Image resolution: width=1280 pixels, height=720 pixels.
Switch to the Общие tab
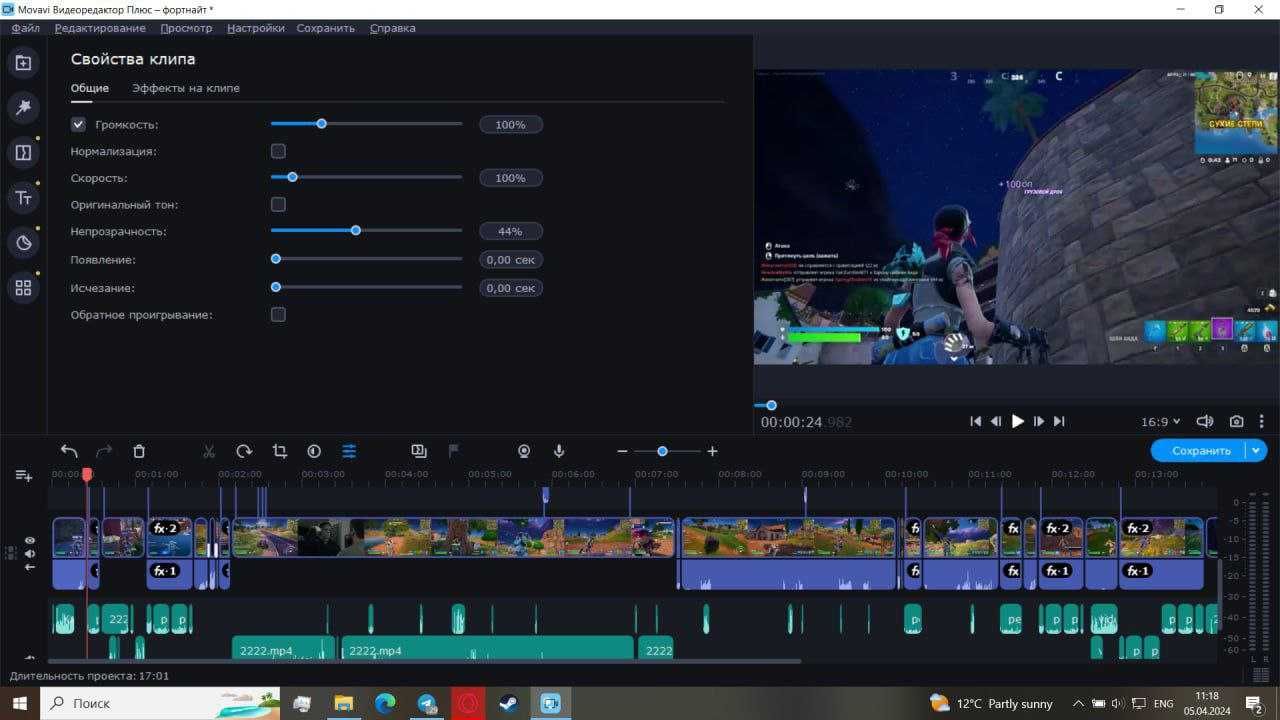[90, 88]
